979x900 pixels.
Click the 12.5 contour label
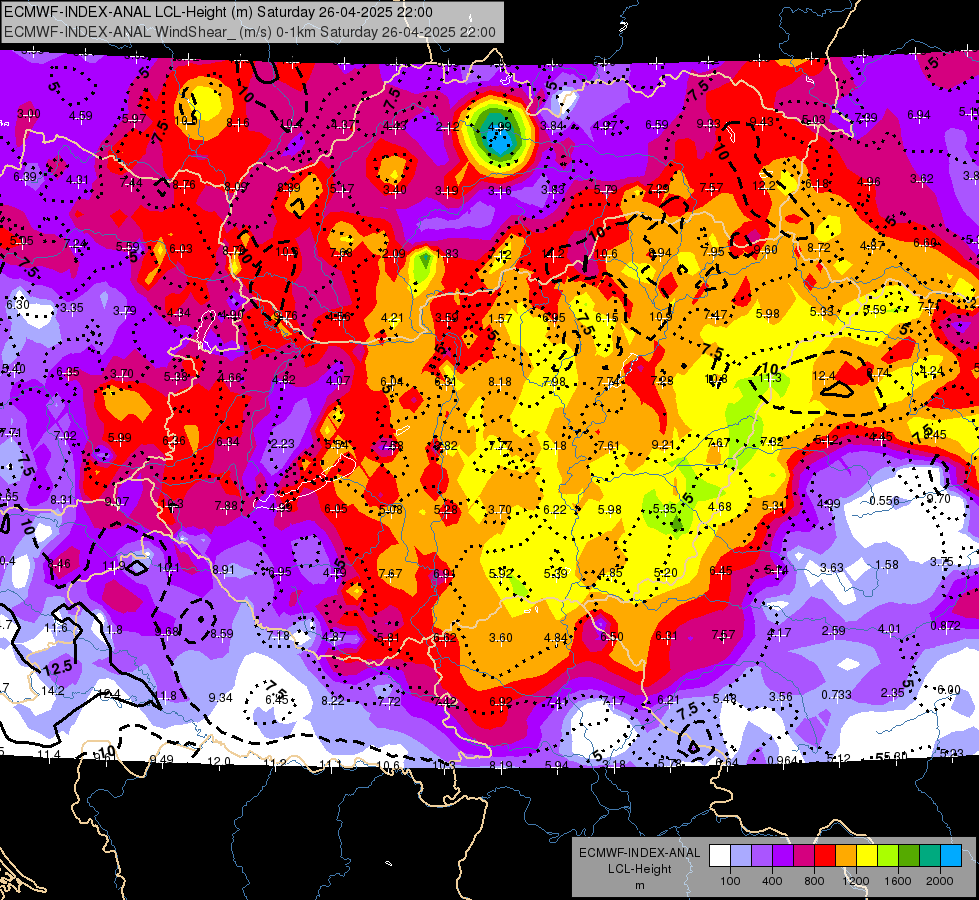click(x=58, y=667)
